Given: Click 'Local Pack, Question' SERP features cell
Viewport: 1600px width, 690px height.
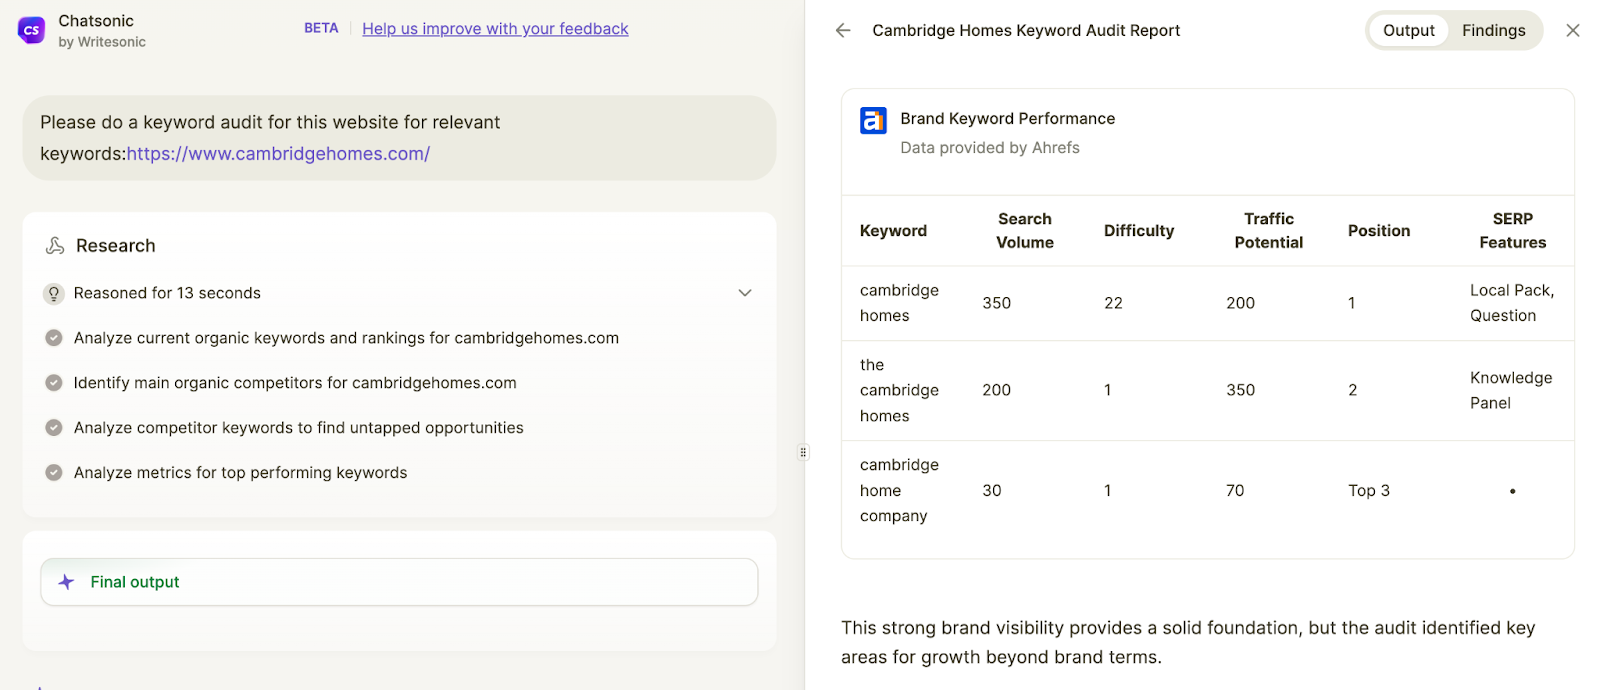Looking at the screenshot, I should [x=1512, y=303].
